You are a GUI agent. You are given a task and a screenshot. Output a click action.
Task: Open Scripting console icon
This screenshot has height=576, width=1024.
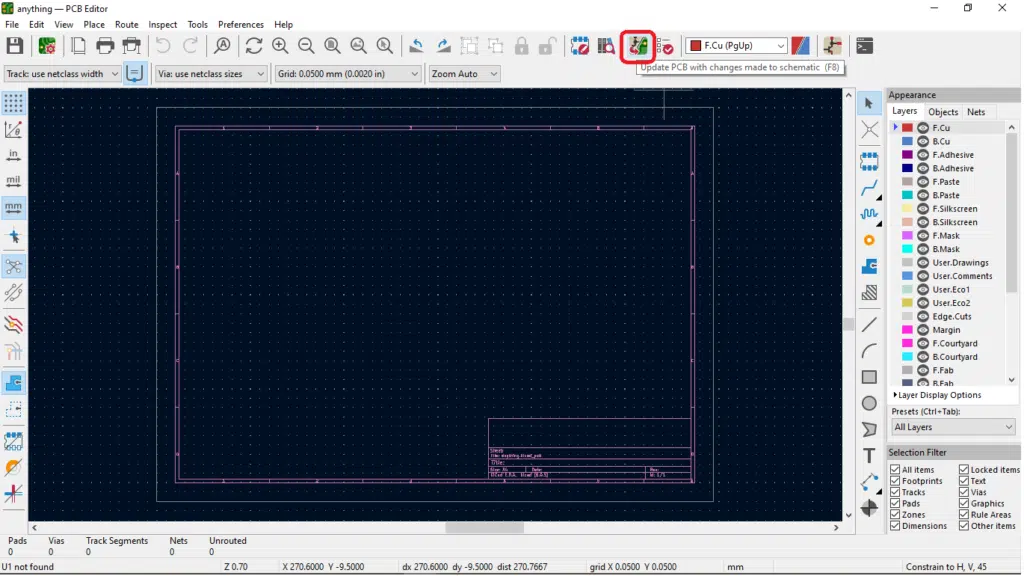pyautogui.click(x=865, y=46)
